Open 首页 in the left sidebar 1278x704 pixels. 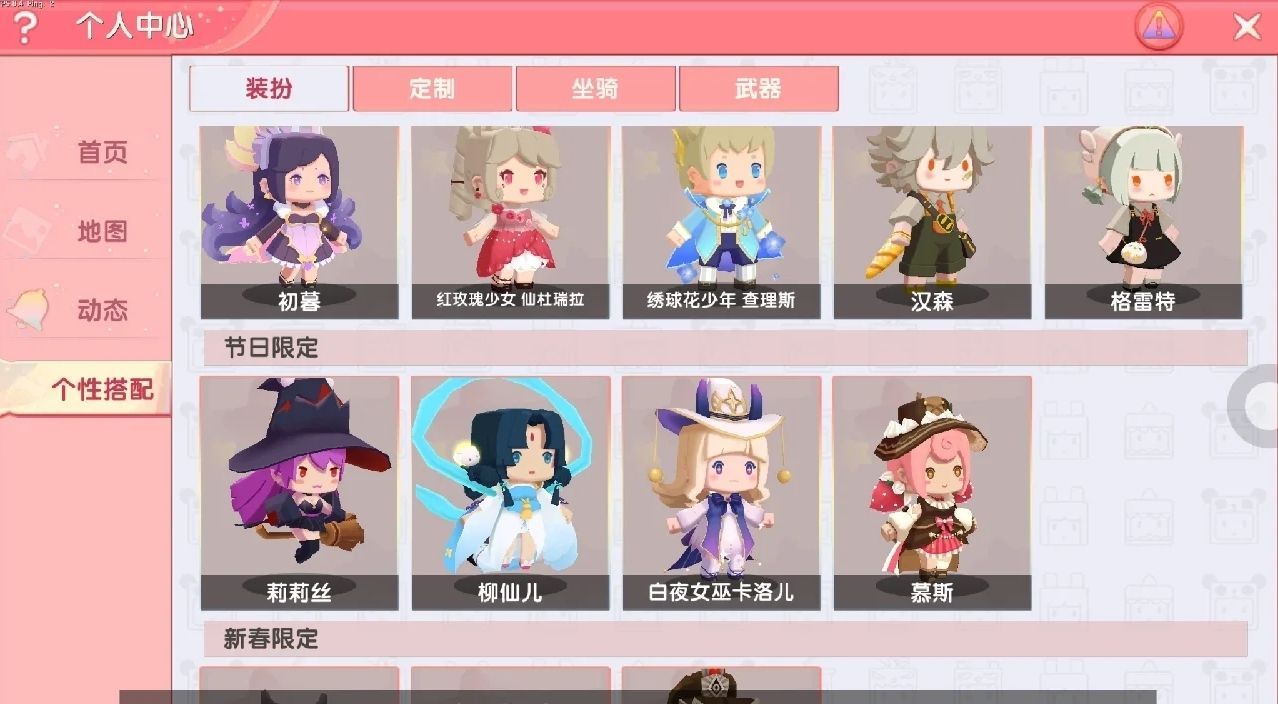pos(86,152)
